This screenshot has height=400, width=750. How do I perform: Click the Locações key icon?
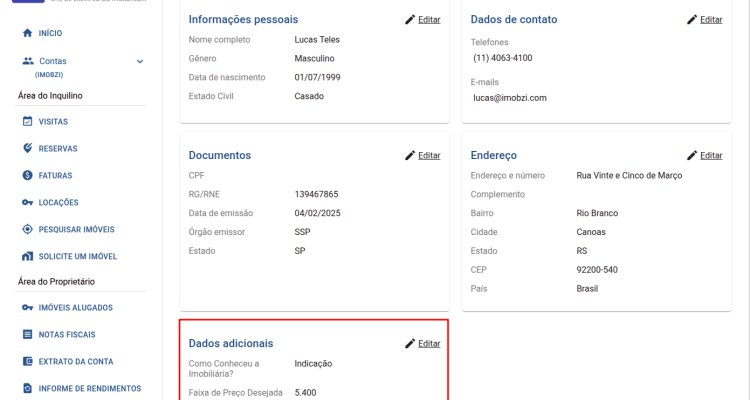[x=28, y=202]
